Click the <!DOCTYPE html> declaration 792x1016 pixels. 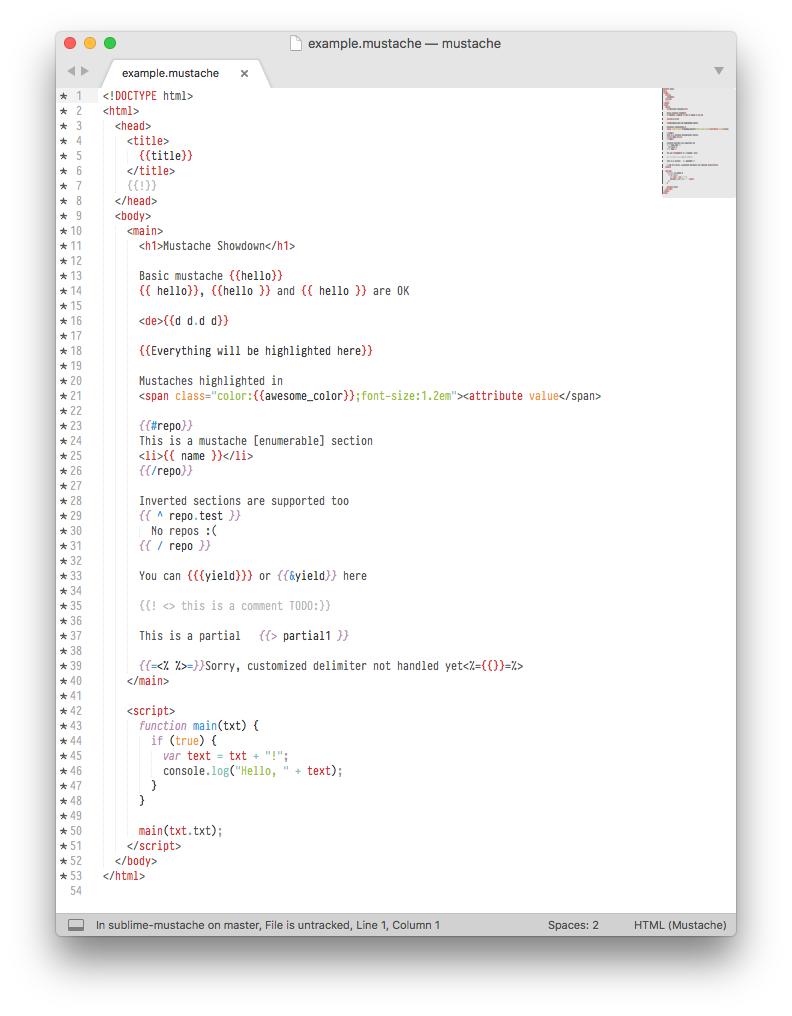[148, 96]
